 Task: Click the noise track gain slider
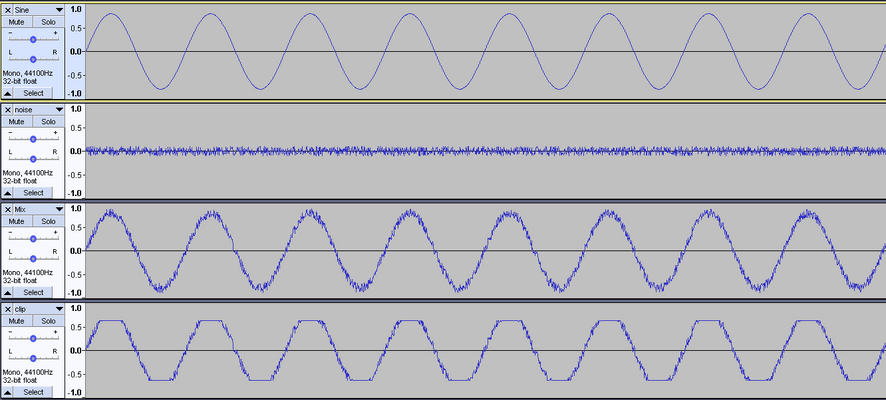[33, 139]
